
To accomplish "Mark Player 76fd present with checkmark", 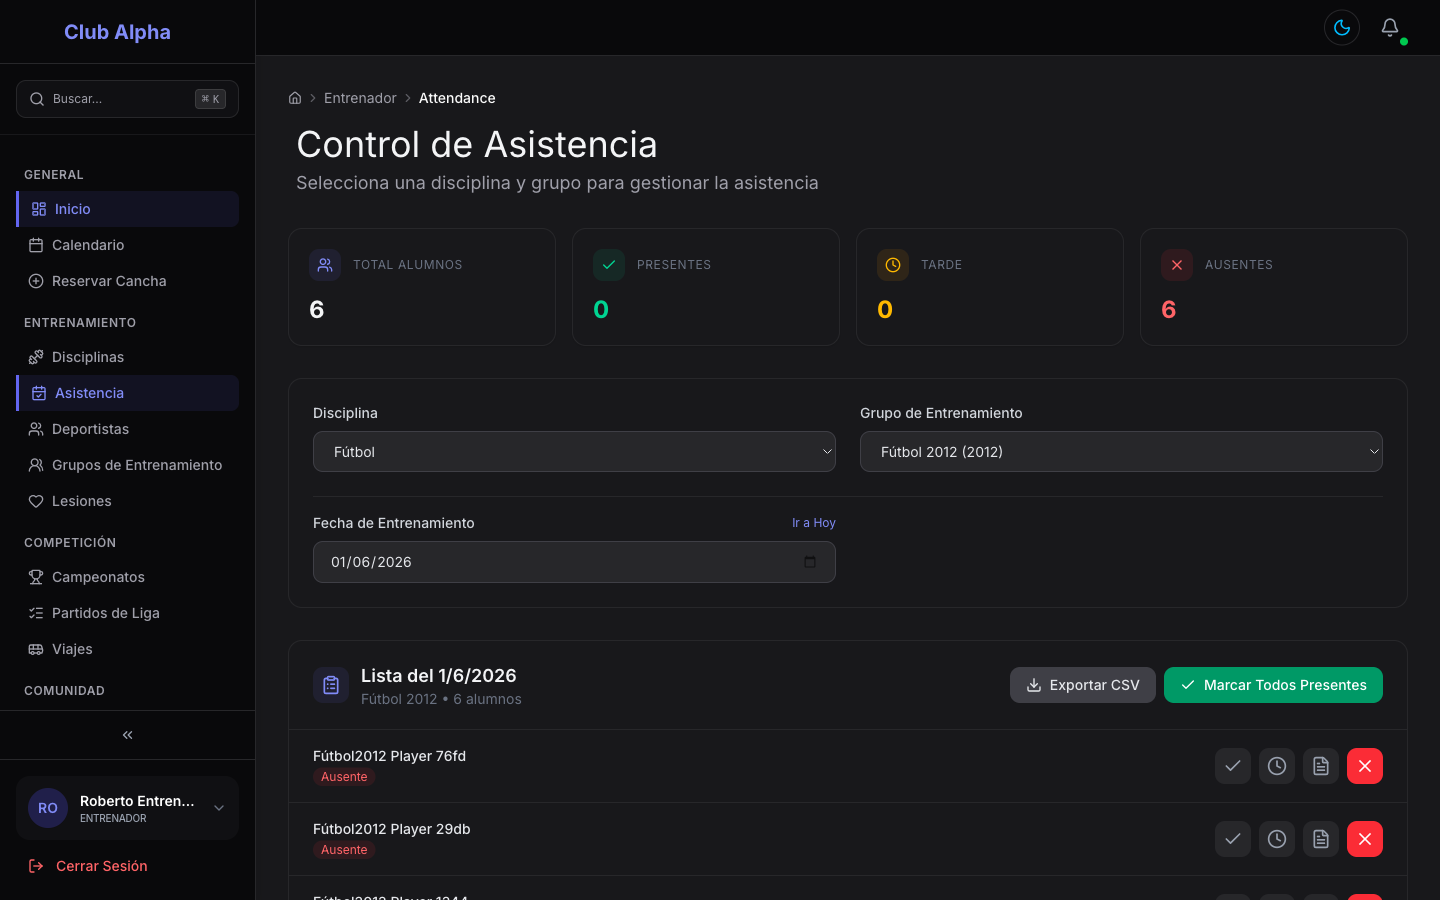I will tap(1233, 766).
